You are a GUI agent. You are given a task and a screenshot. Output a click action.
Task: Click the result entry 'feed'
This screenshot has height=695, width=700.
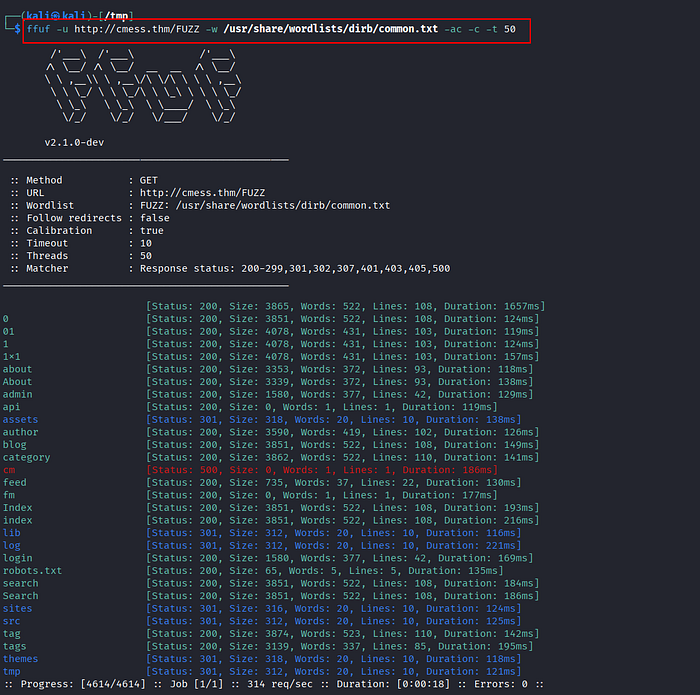(x=15, y=483)
